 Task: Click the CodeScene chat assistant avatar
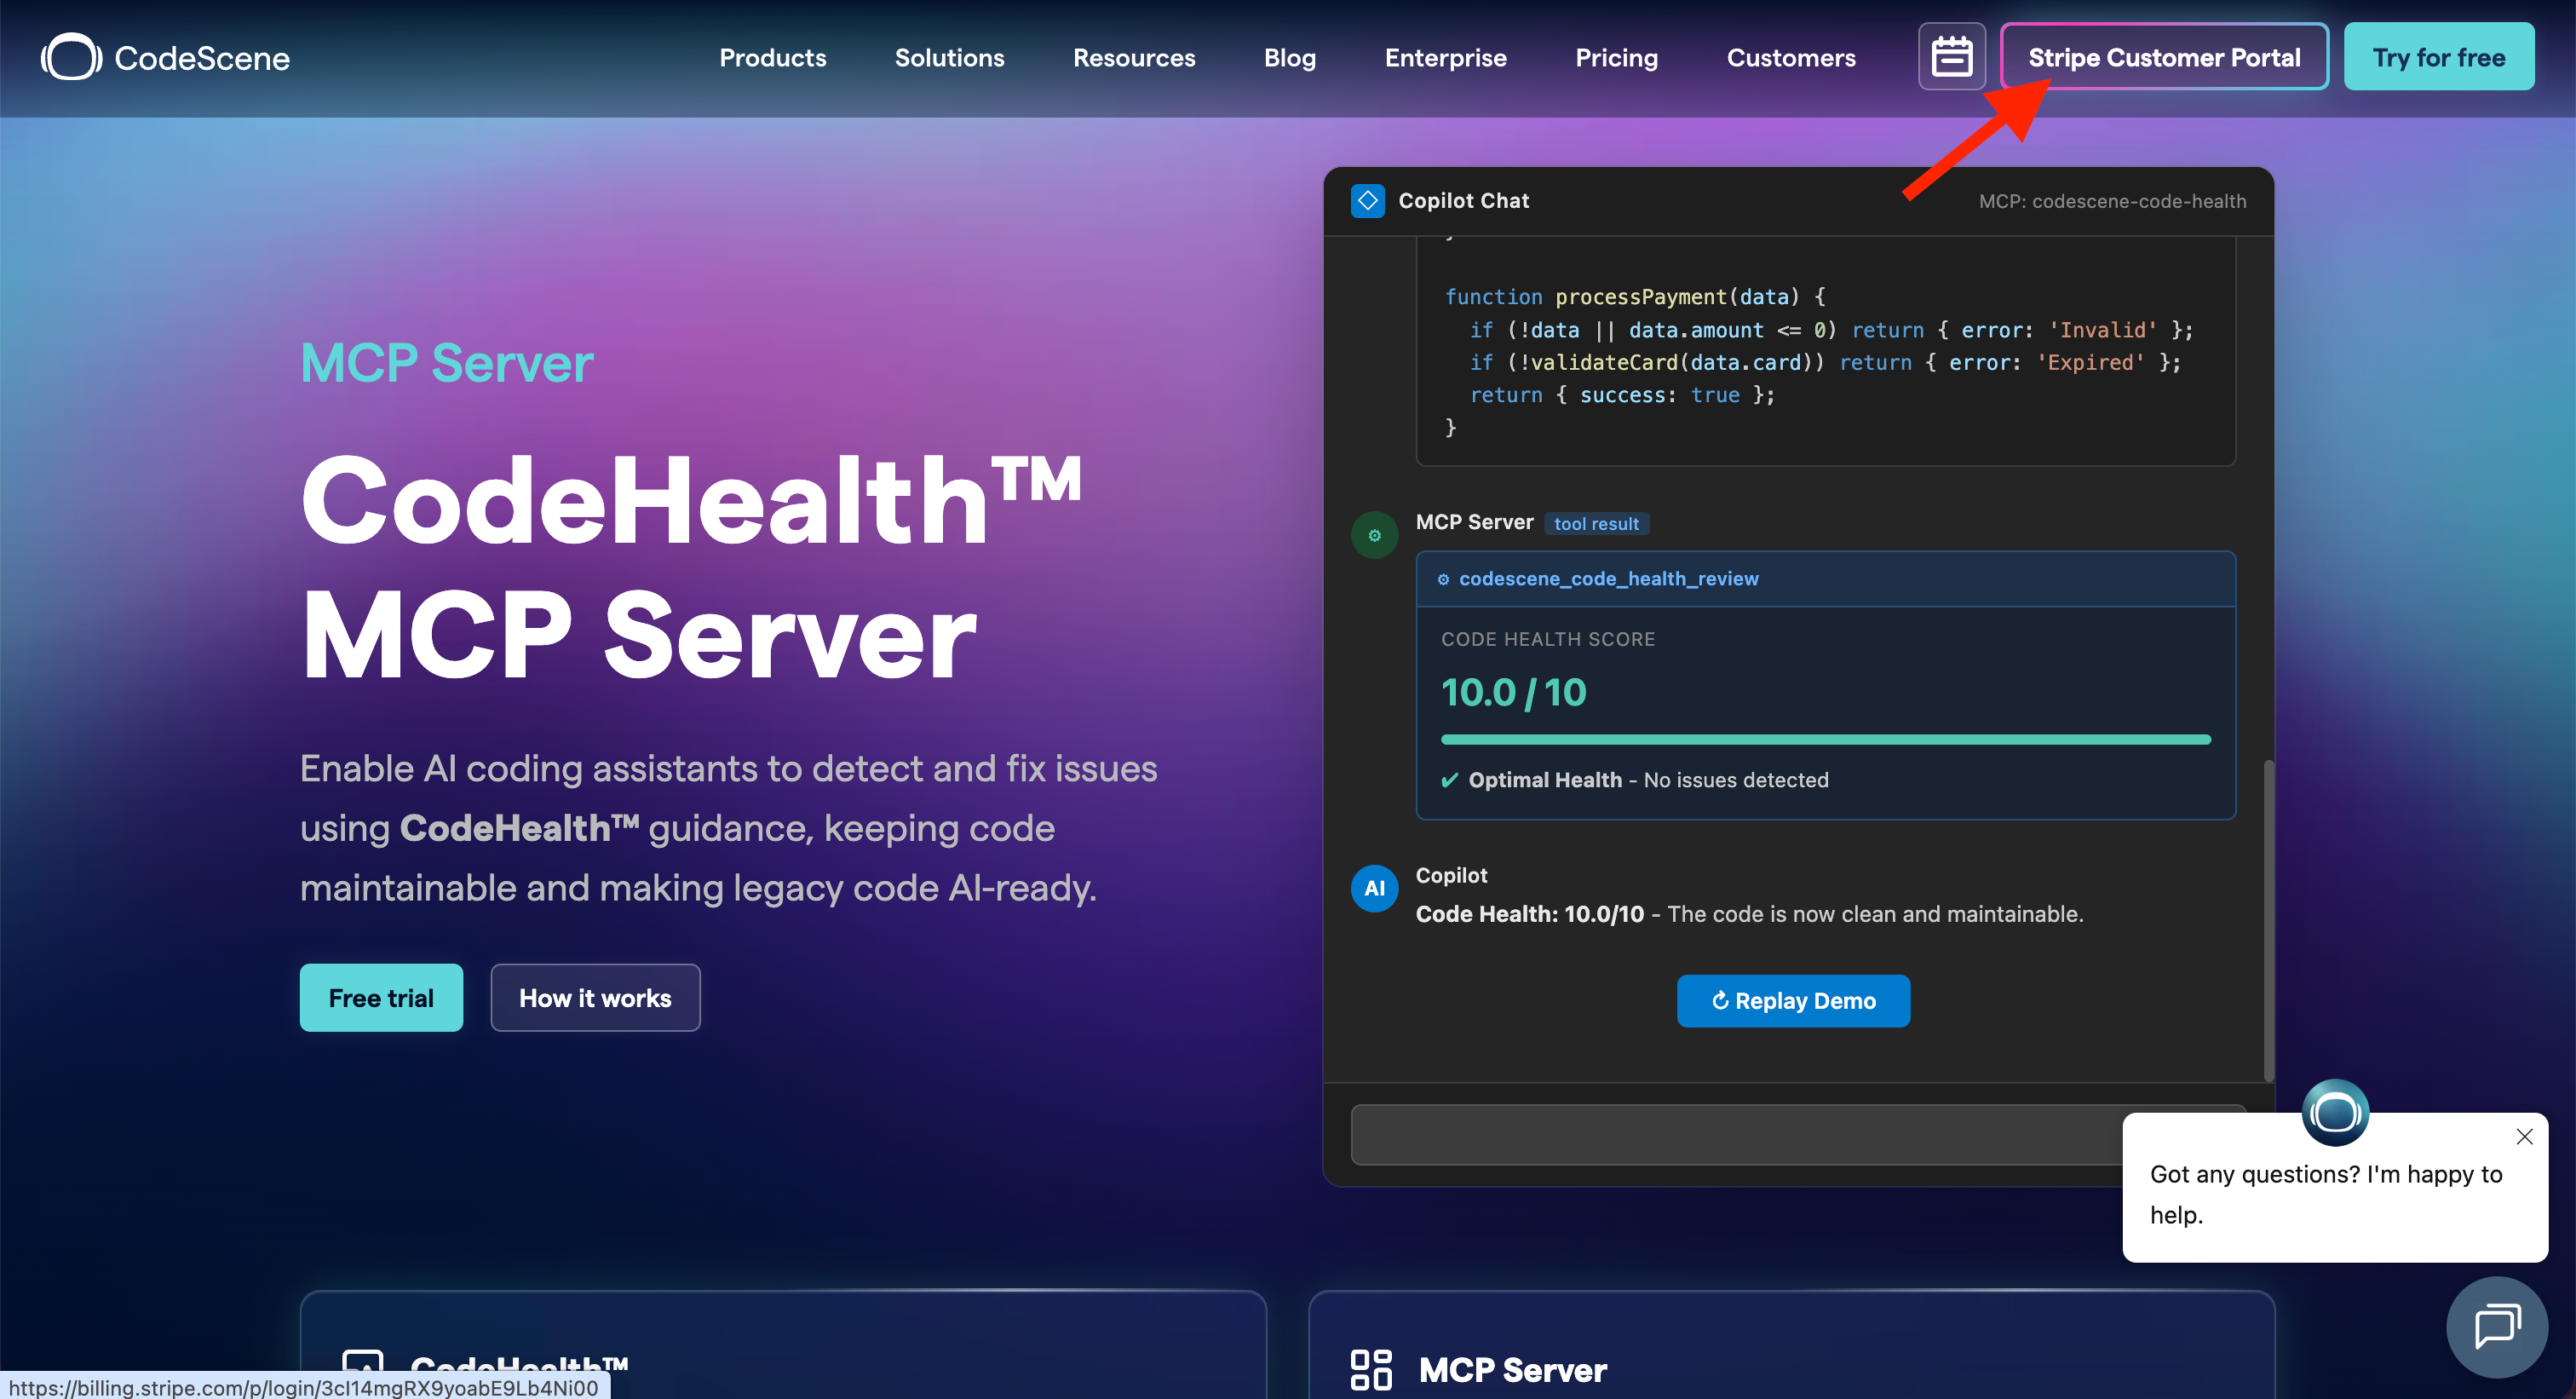tap(2335, 1112)
